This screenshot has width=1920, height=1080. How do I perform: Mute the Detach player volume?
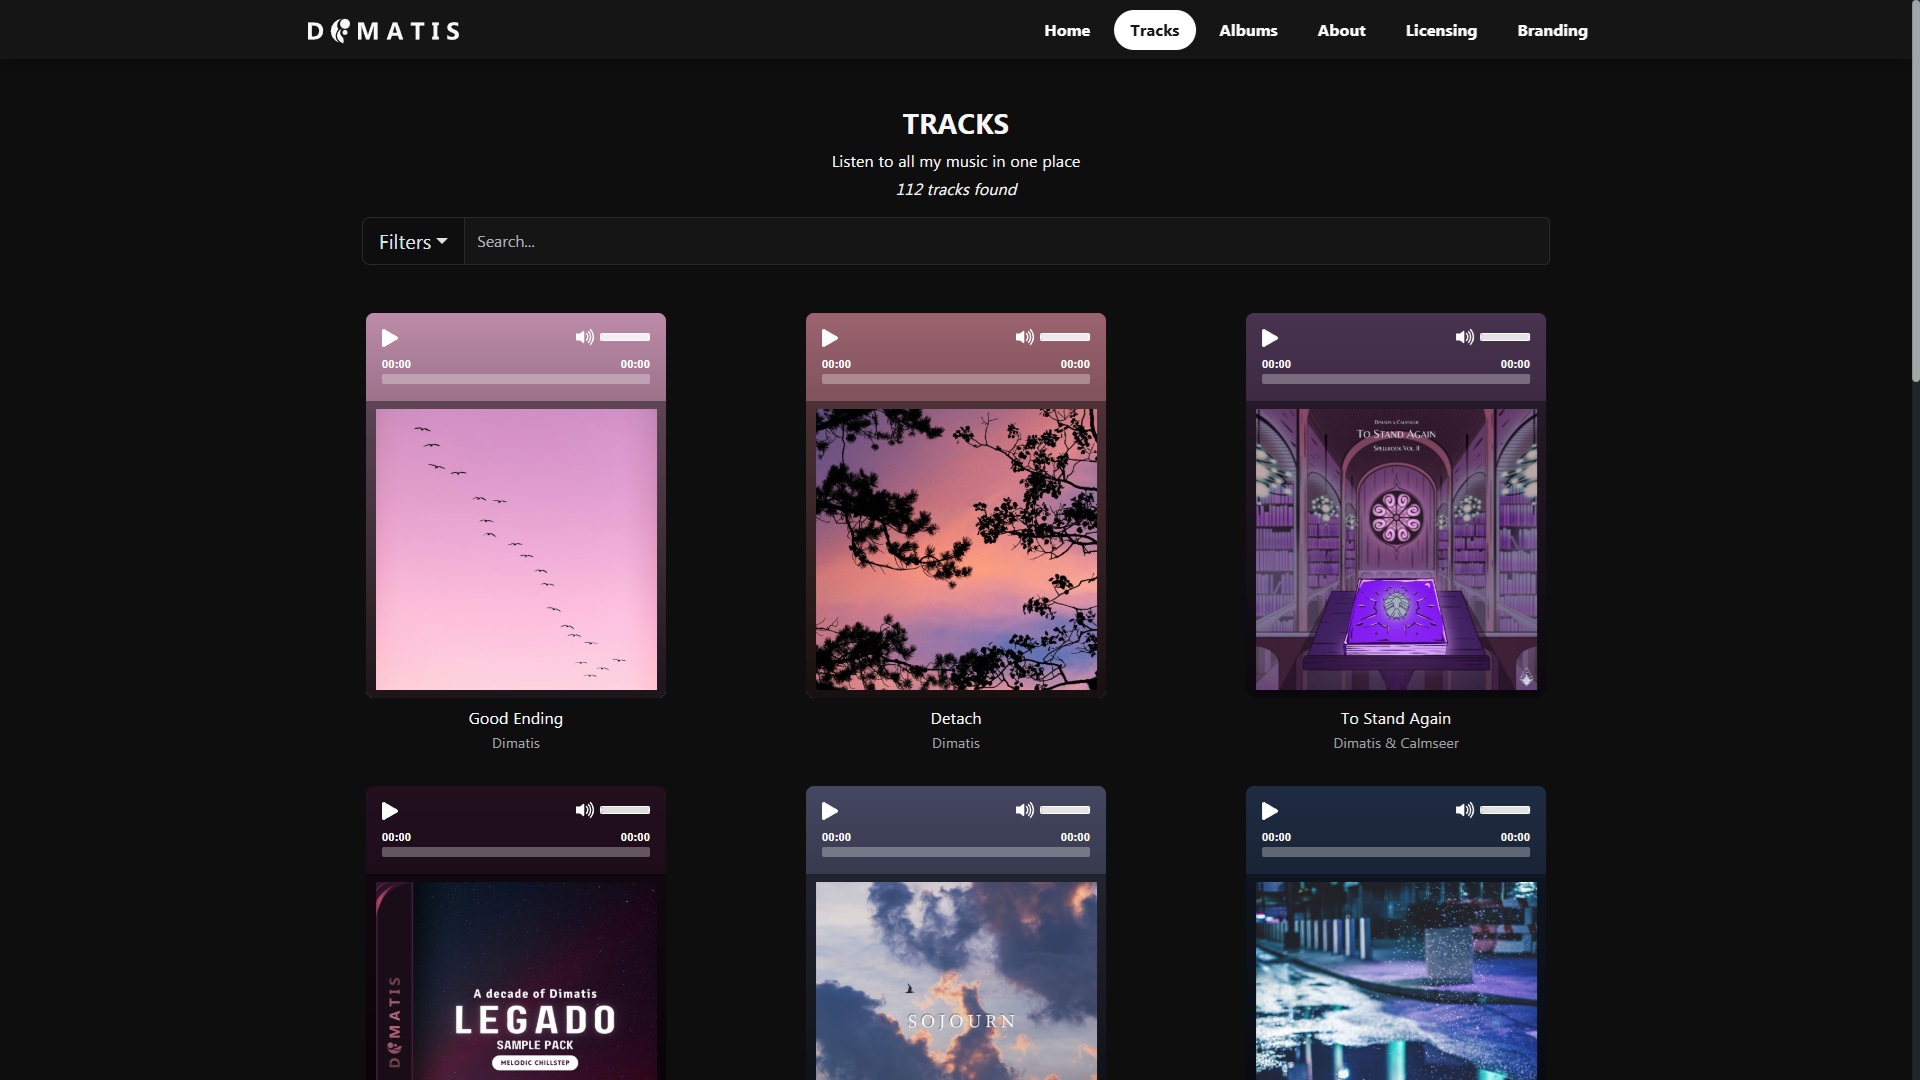point(1025,337)
